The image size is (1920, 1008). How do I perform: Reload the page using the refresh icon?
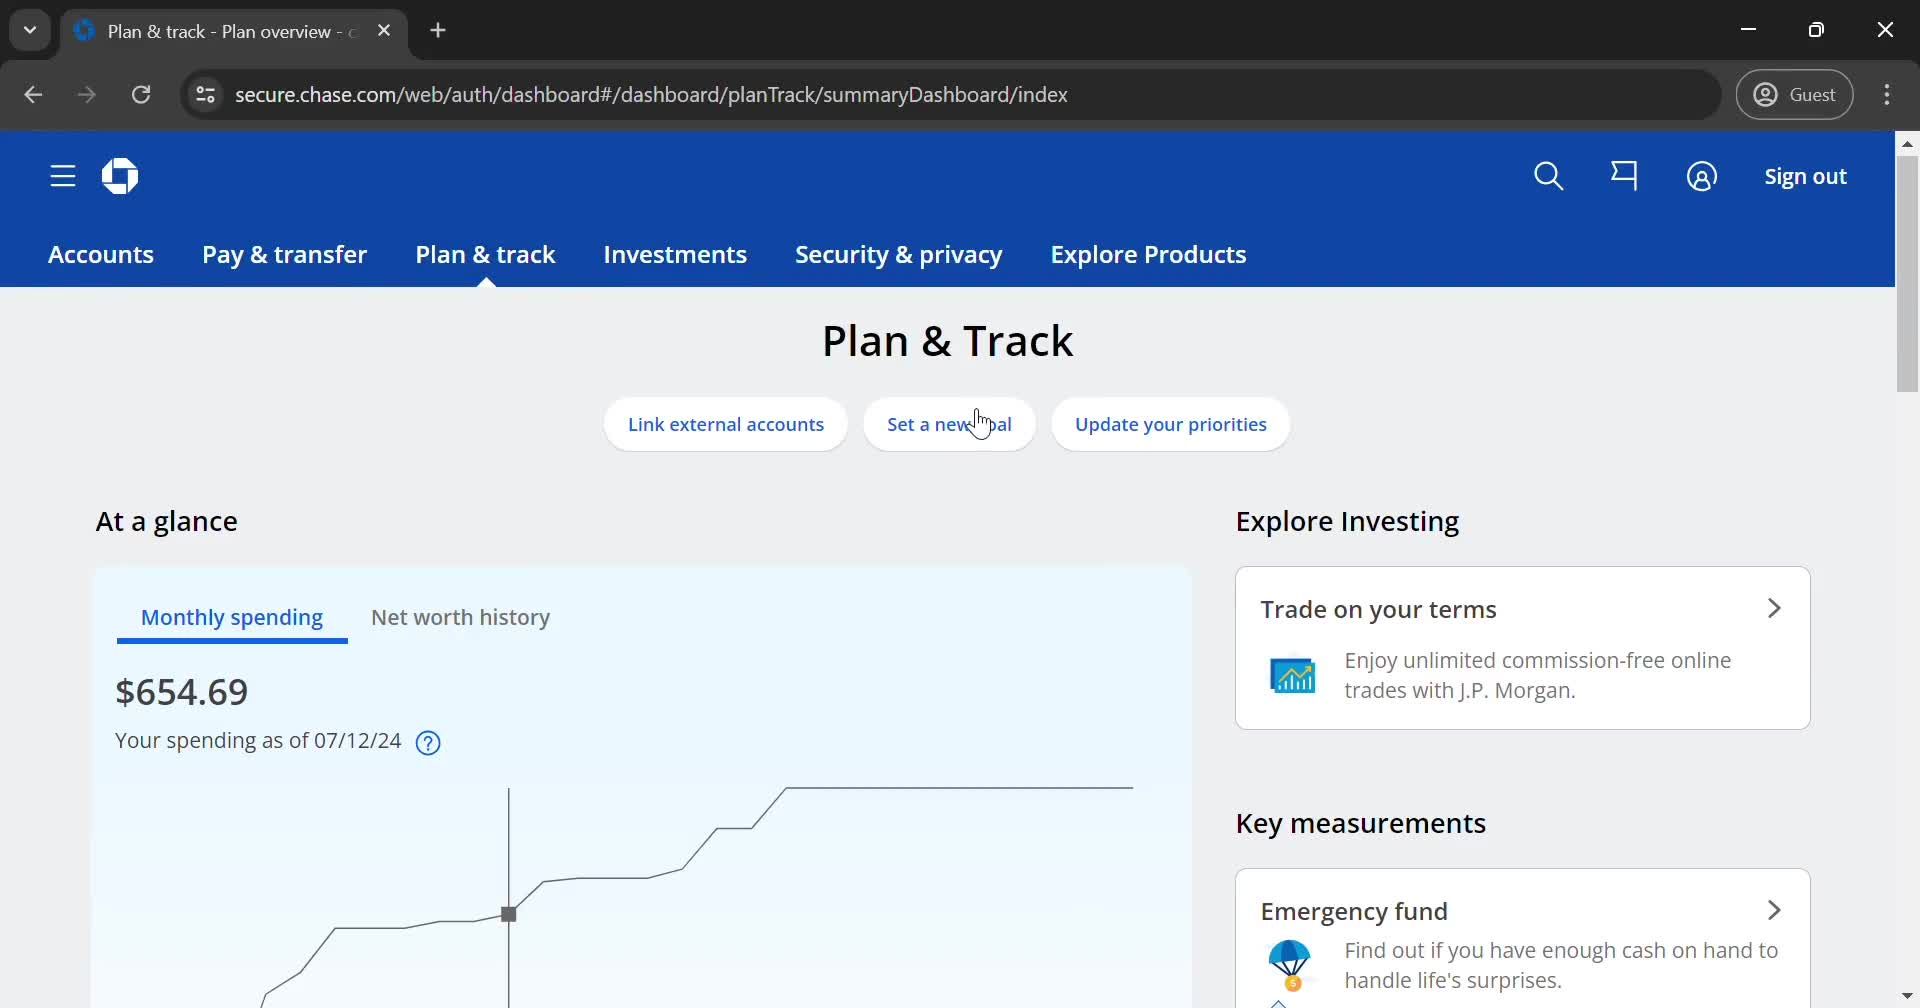tap(141, 94)
